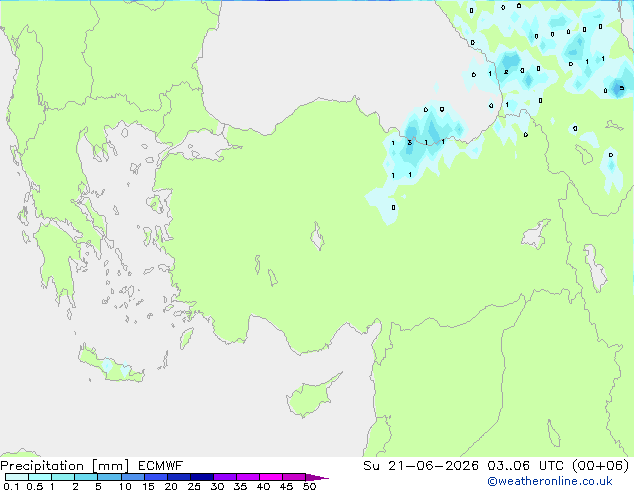The height and width of the screenshot is (490, 634).
Task: Click the 2–5 mm legend color swatch
Action: click(86, 477)
